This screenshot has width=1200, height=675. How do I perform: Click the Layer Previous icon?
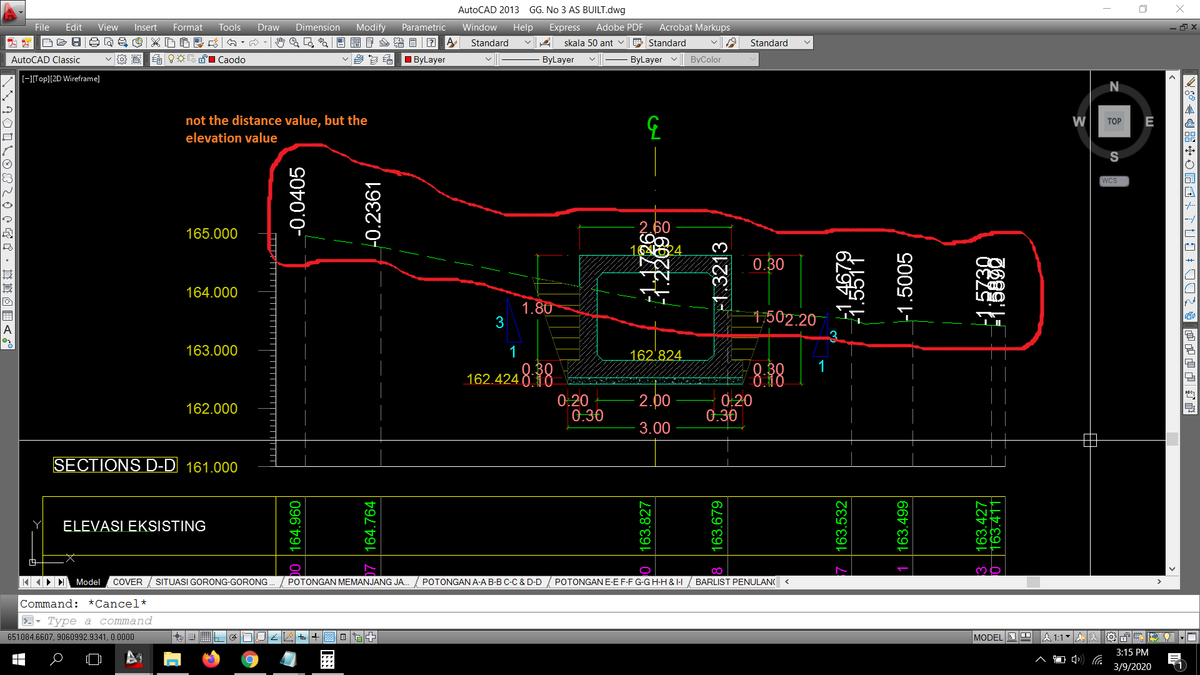coord(374,60)
